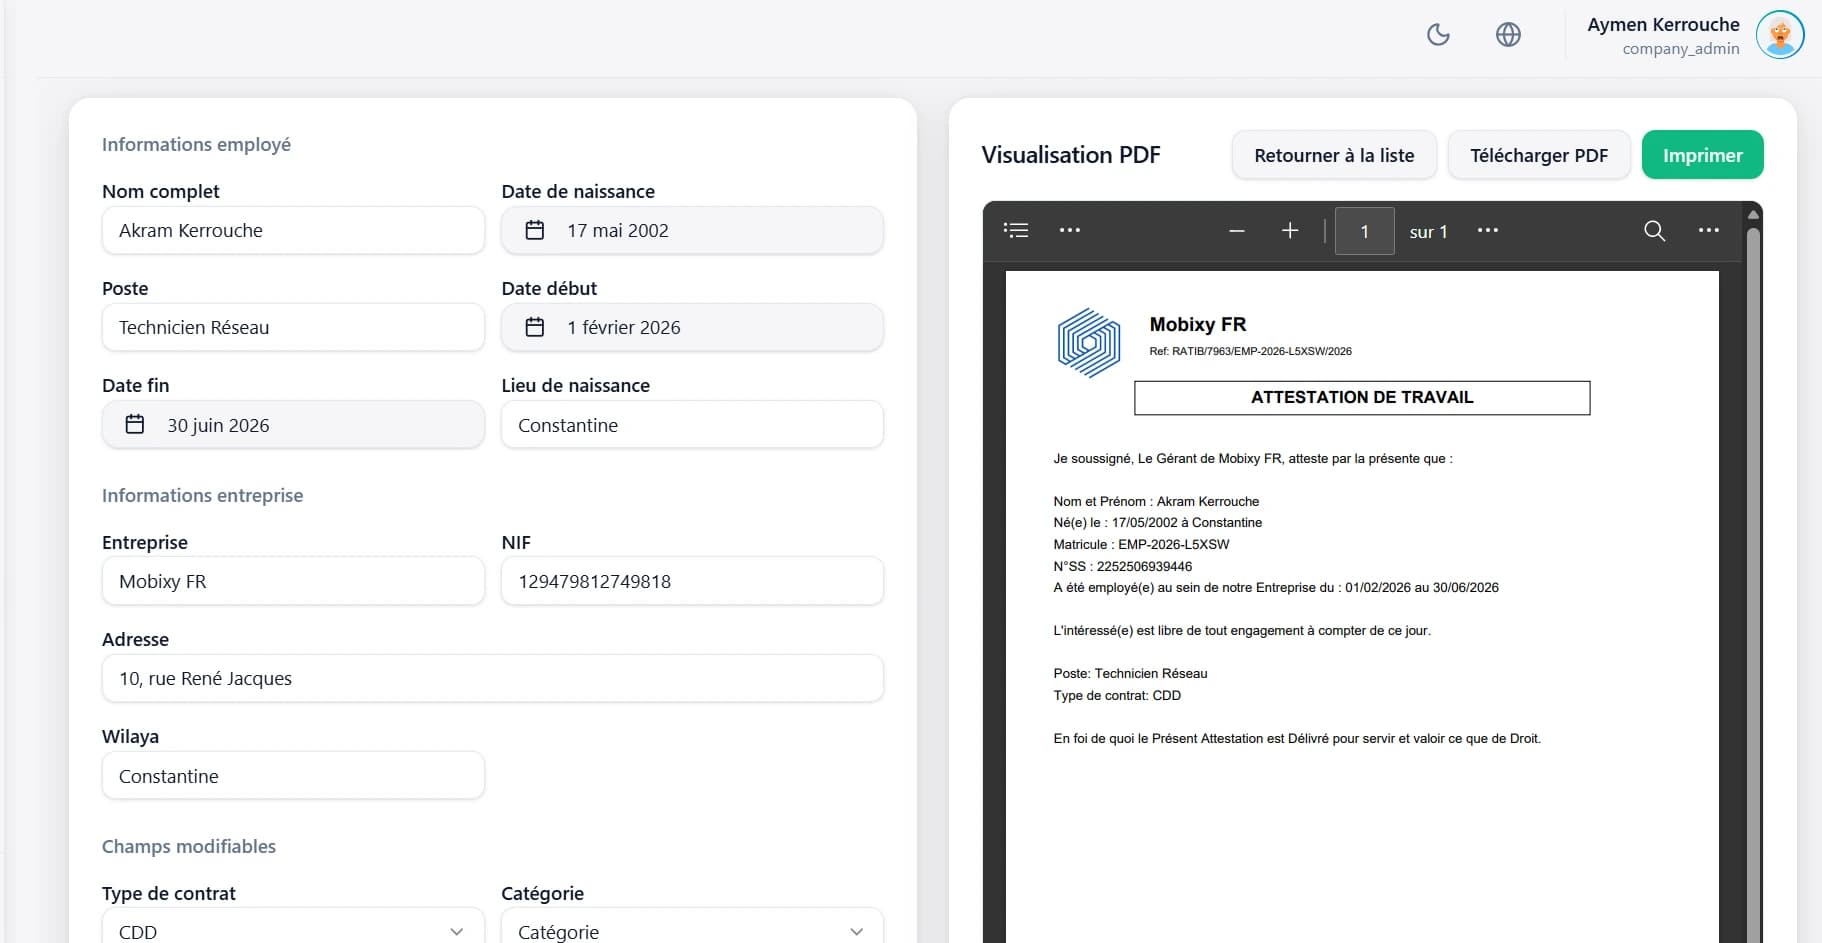This screenshot has height=943, width=1822.
Task: Click Télécharger PDF
Action: [x=1539, y=154]
